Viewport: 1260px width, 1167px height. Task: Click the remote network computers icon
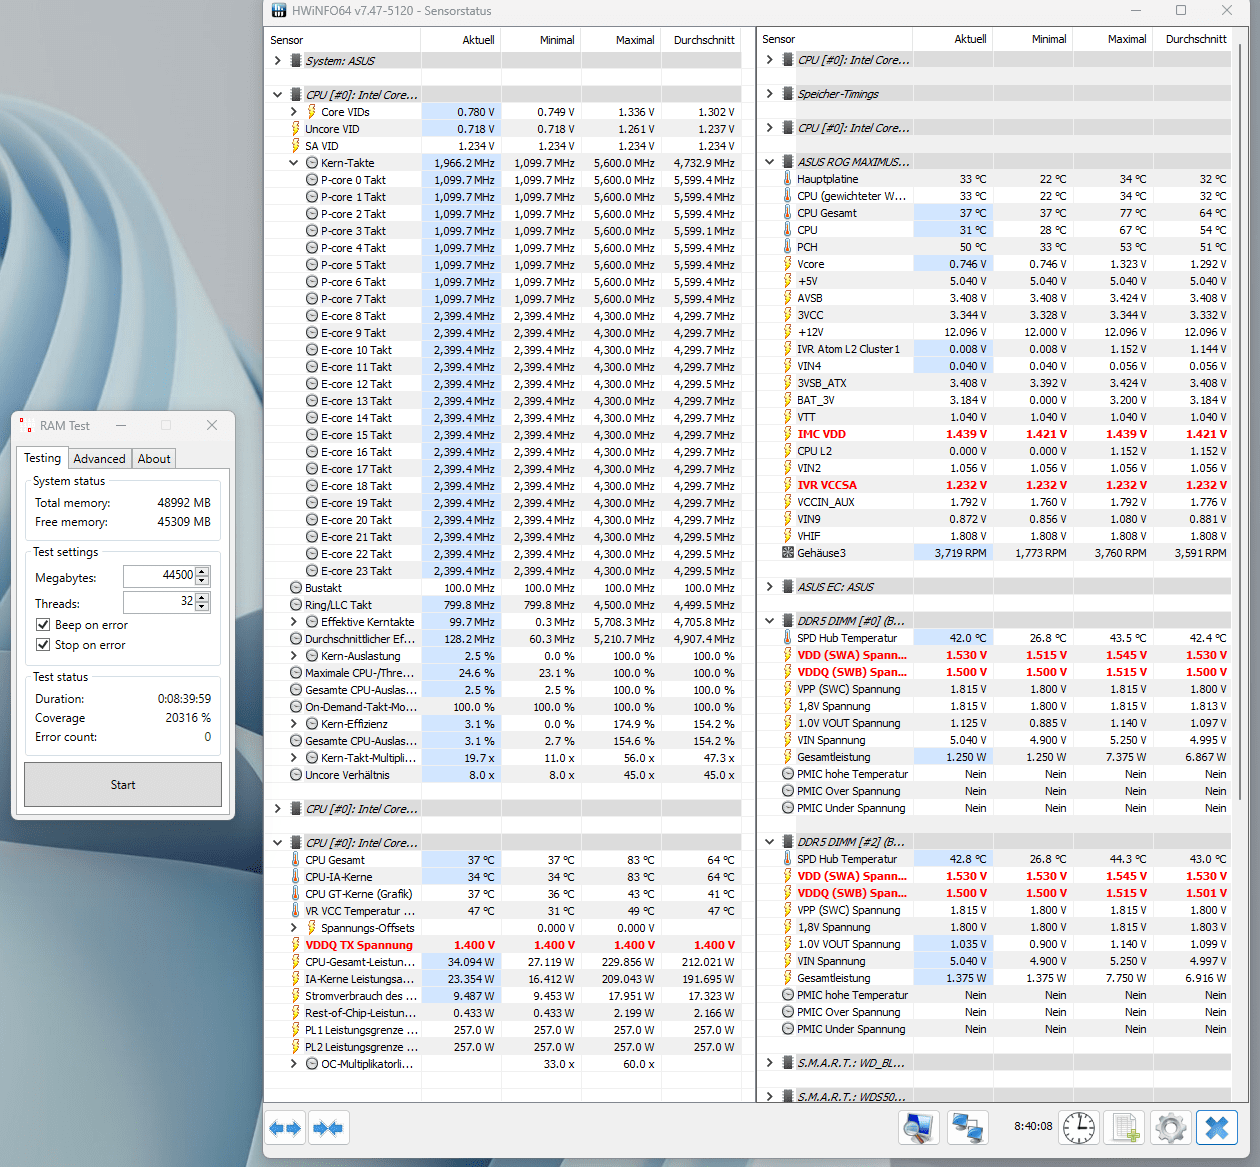(x=967, y=1127)
